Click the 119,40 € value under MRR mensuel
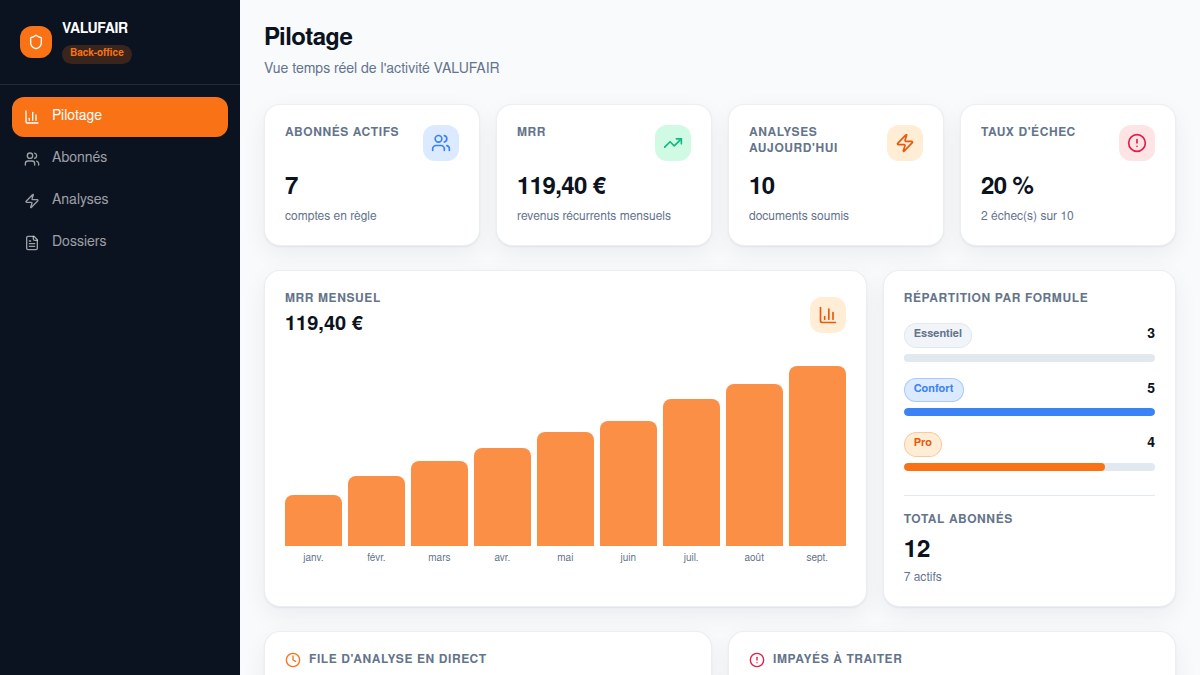Viewport: 1200px width, 675px height. 324,323
